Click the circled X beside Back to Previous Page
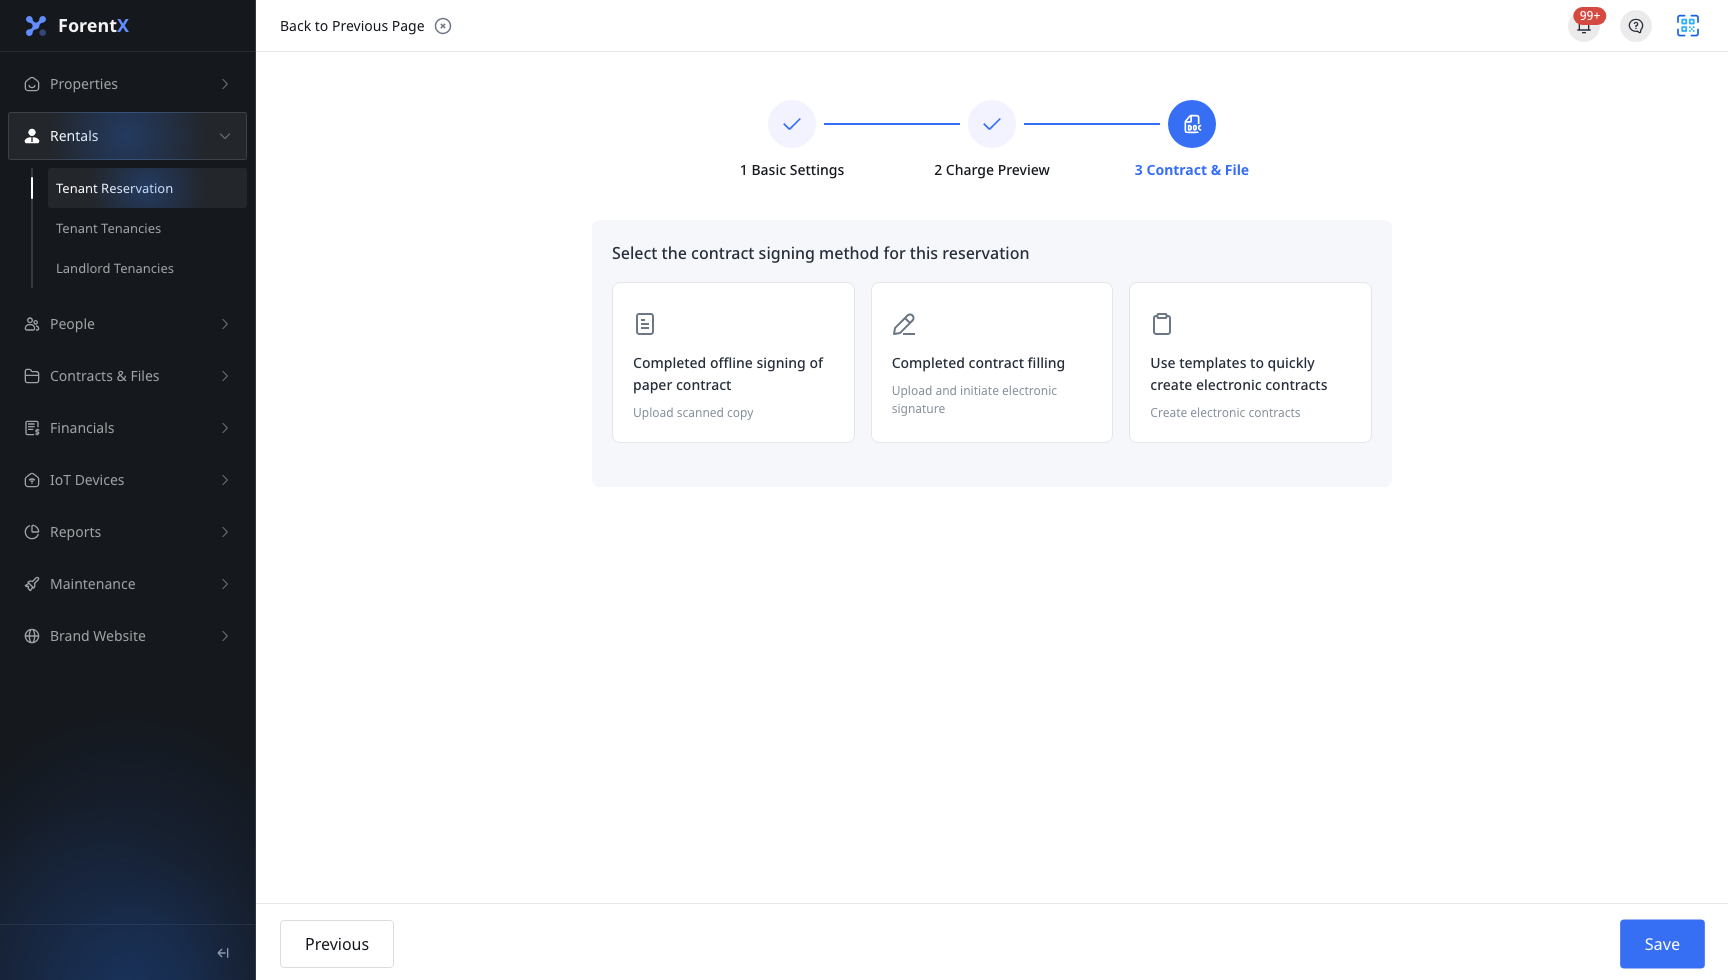This screenshot has height=980, width=1728. [x=443, y=26]
